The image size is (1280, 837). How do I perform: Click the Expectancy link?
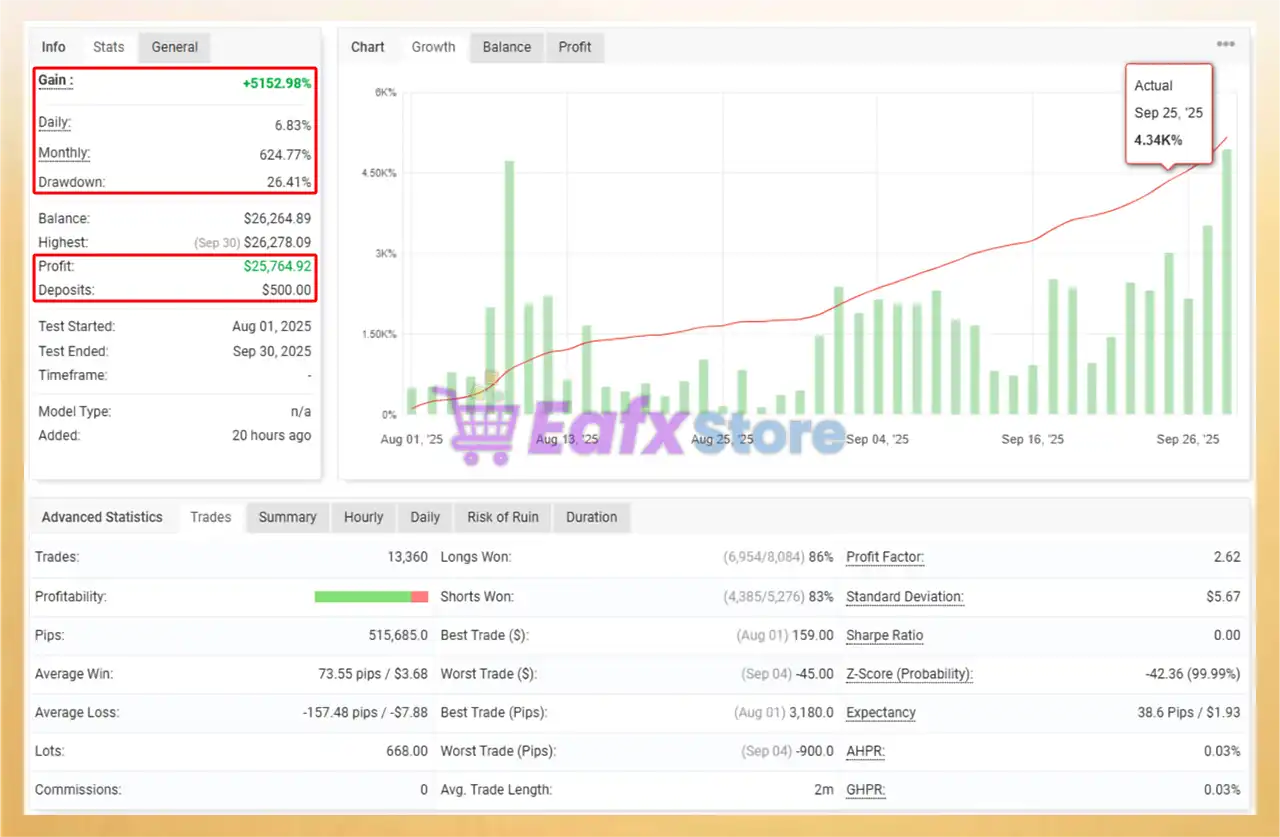coord(880,712)
